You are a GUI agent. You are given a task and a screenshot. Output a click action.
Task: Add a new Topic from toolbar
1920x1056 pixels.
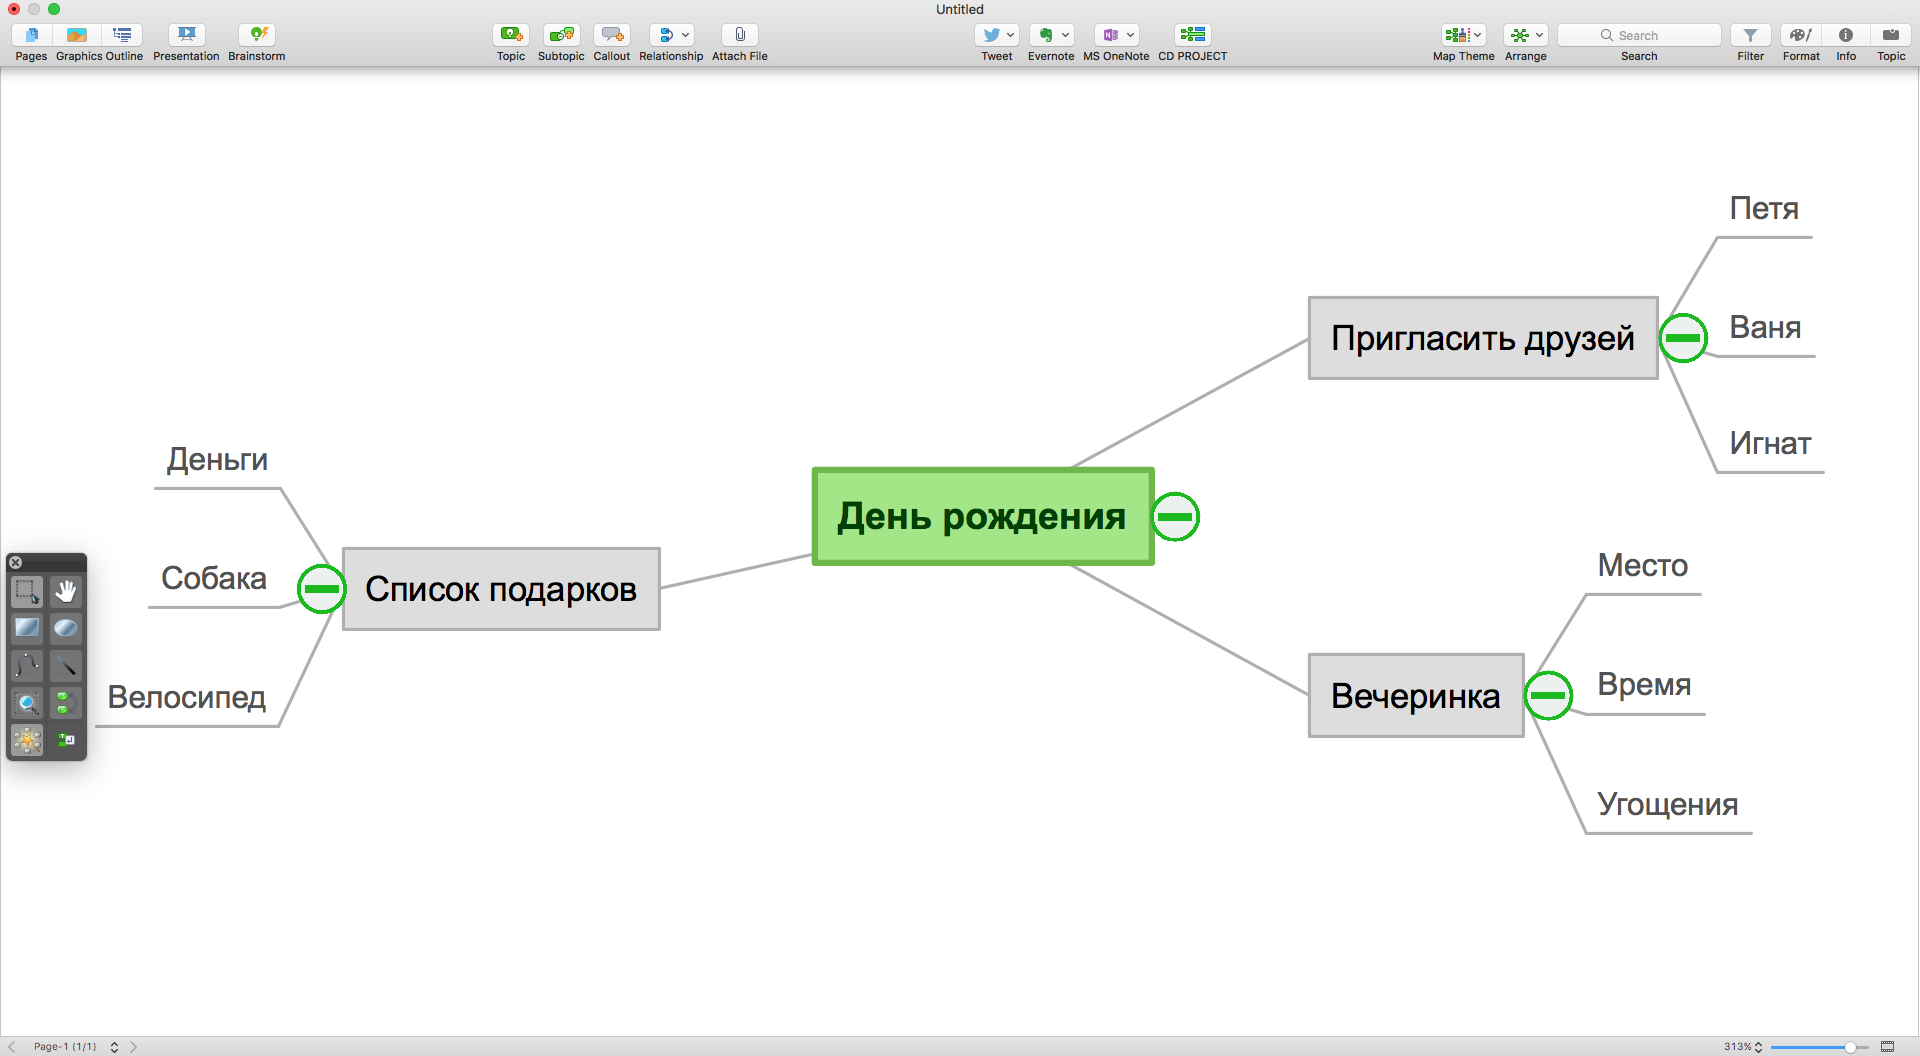[511, 35]
